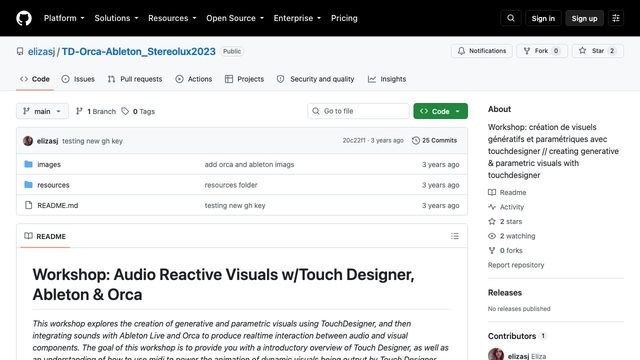Click the branch icon beside 1 Branch
Image resolution: width=640 pixels, height=360 pixels.
(x=80, y=111)
